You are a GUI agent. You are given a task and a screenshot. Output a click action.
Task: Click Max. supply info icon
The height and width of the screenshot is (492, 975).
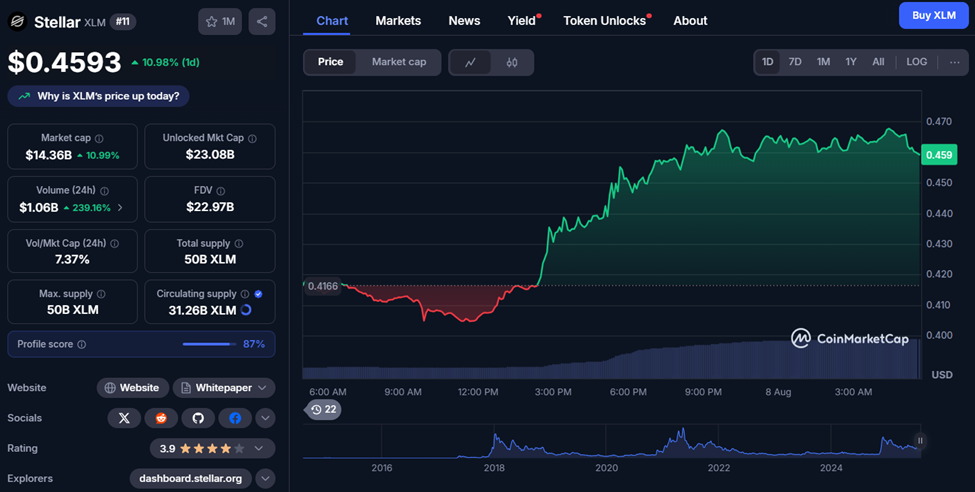[101, 294]
